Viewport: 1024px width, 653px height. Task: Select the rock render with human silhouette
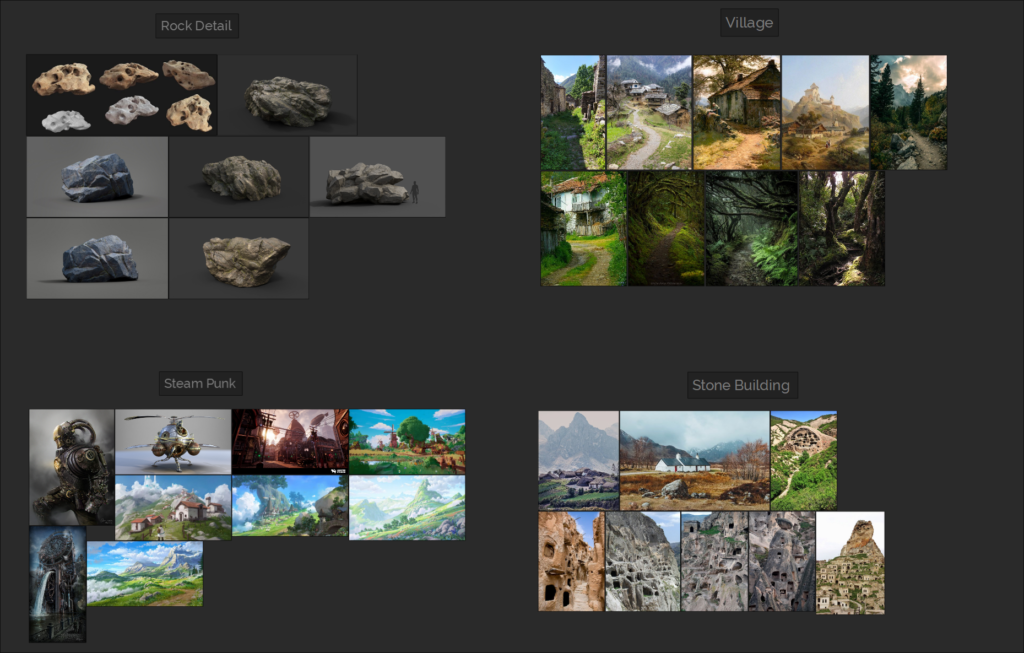377,177
